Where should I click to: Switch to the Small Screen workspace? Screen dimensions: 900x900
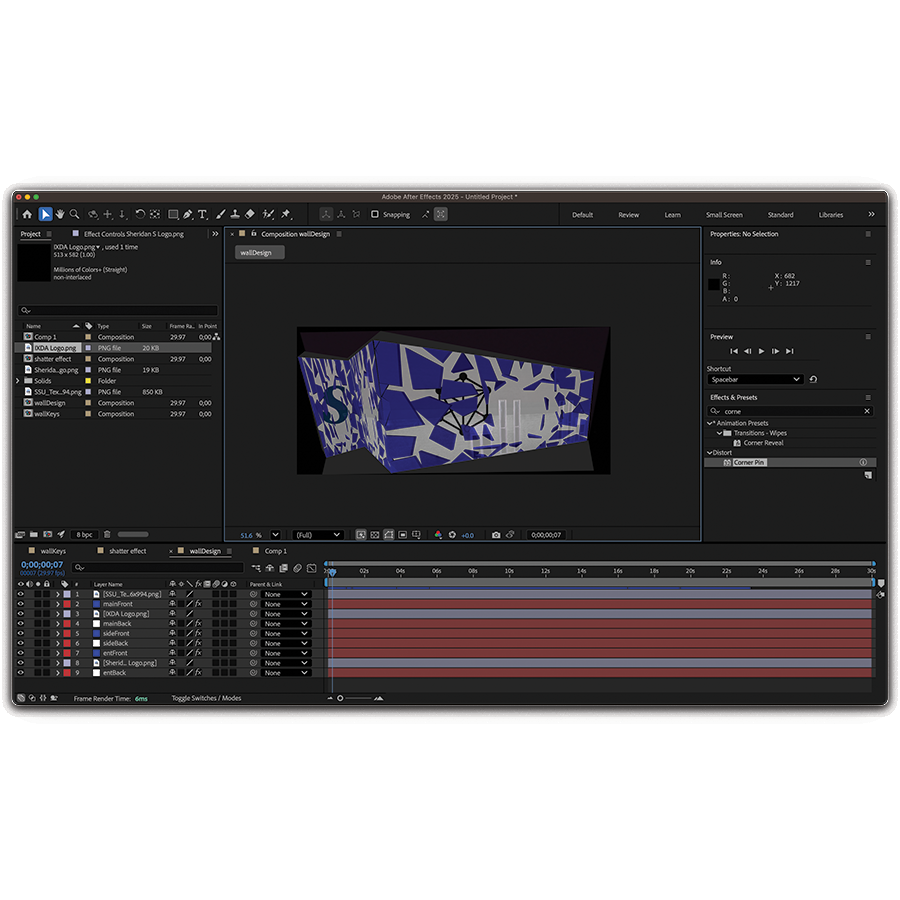724,214
